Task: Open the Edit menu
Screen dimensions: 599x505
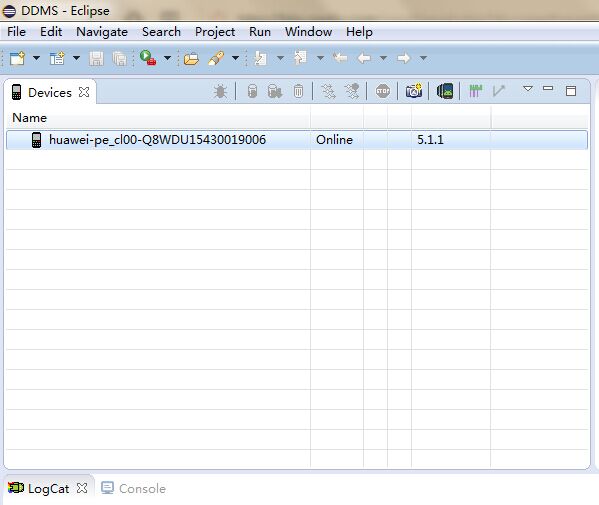Action: click(51, 32)
